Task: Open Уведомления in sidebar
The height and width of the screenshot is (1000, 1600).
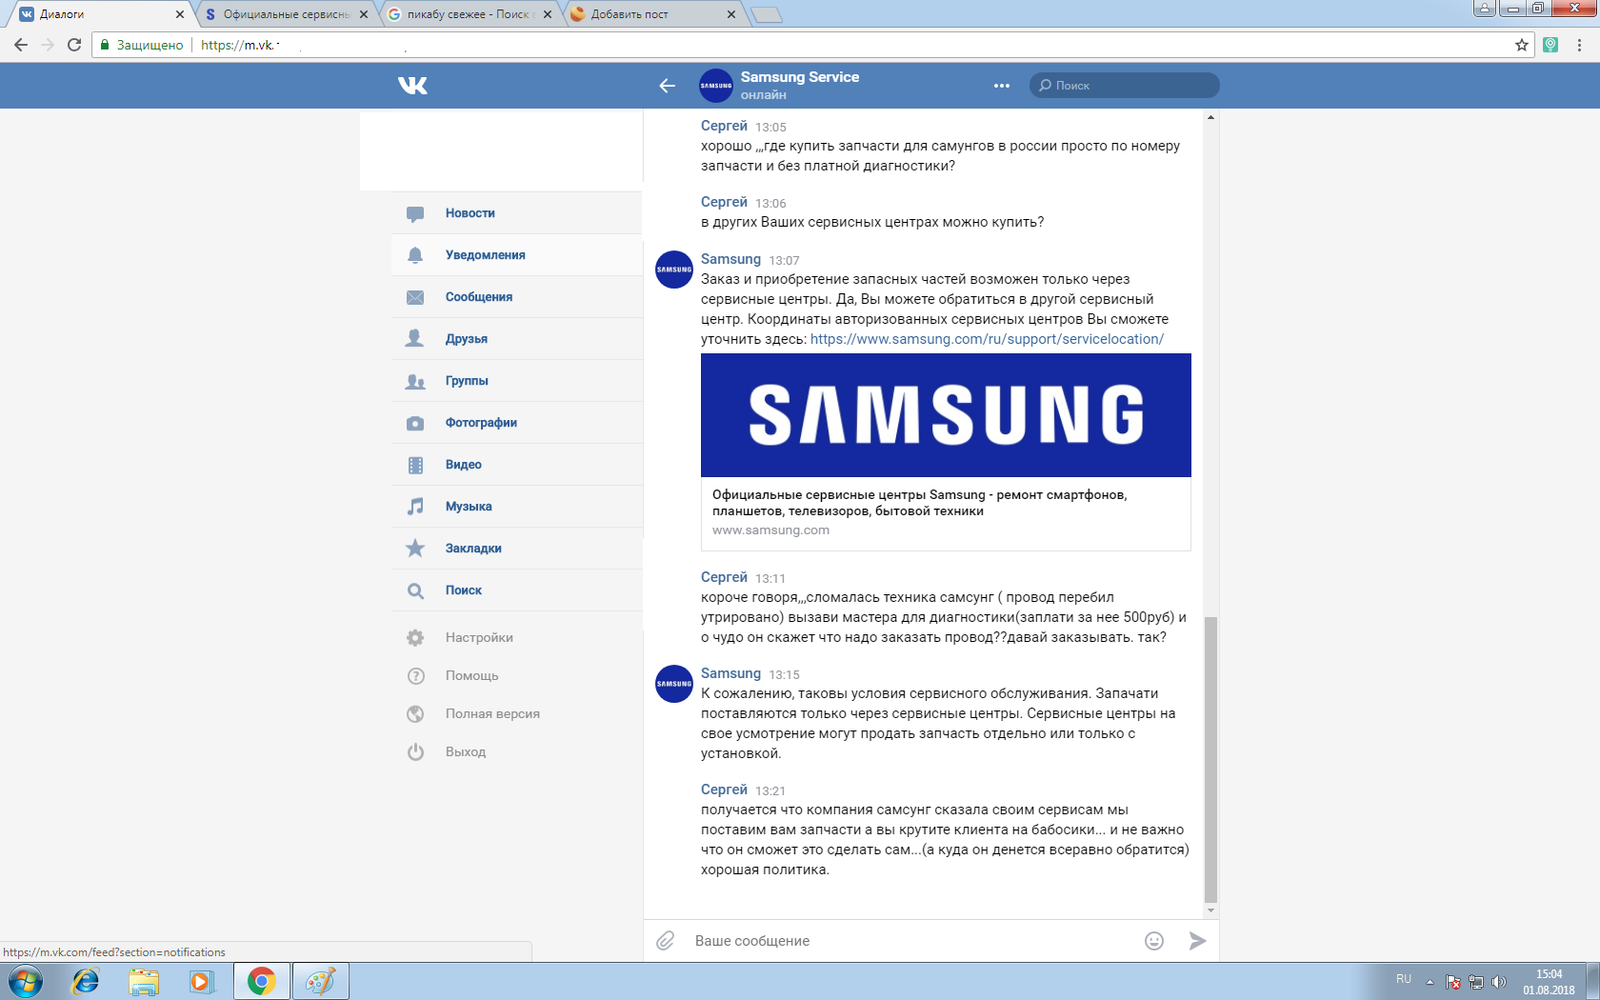Action: (516, 255)
